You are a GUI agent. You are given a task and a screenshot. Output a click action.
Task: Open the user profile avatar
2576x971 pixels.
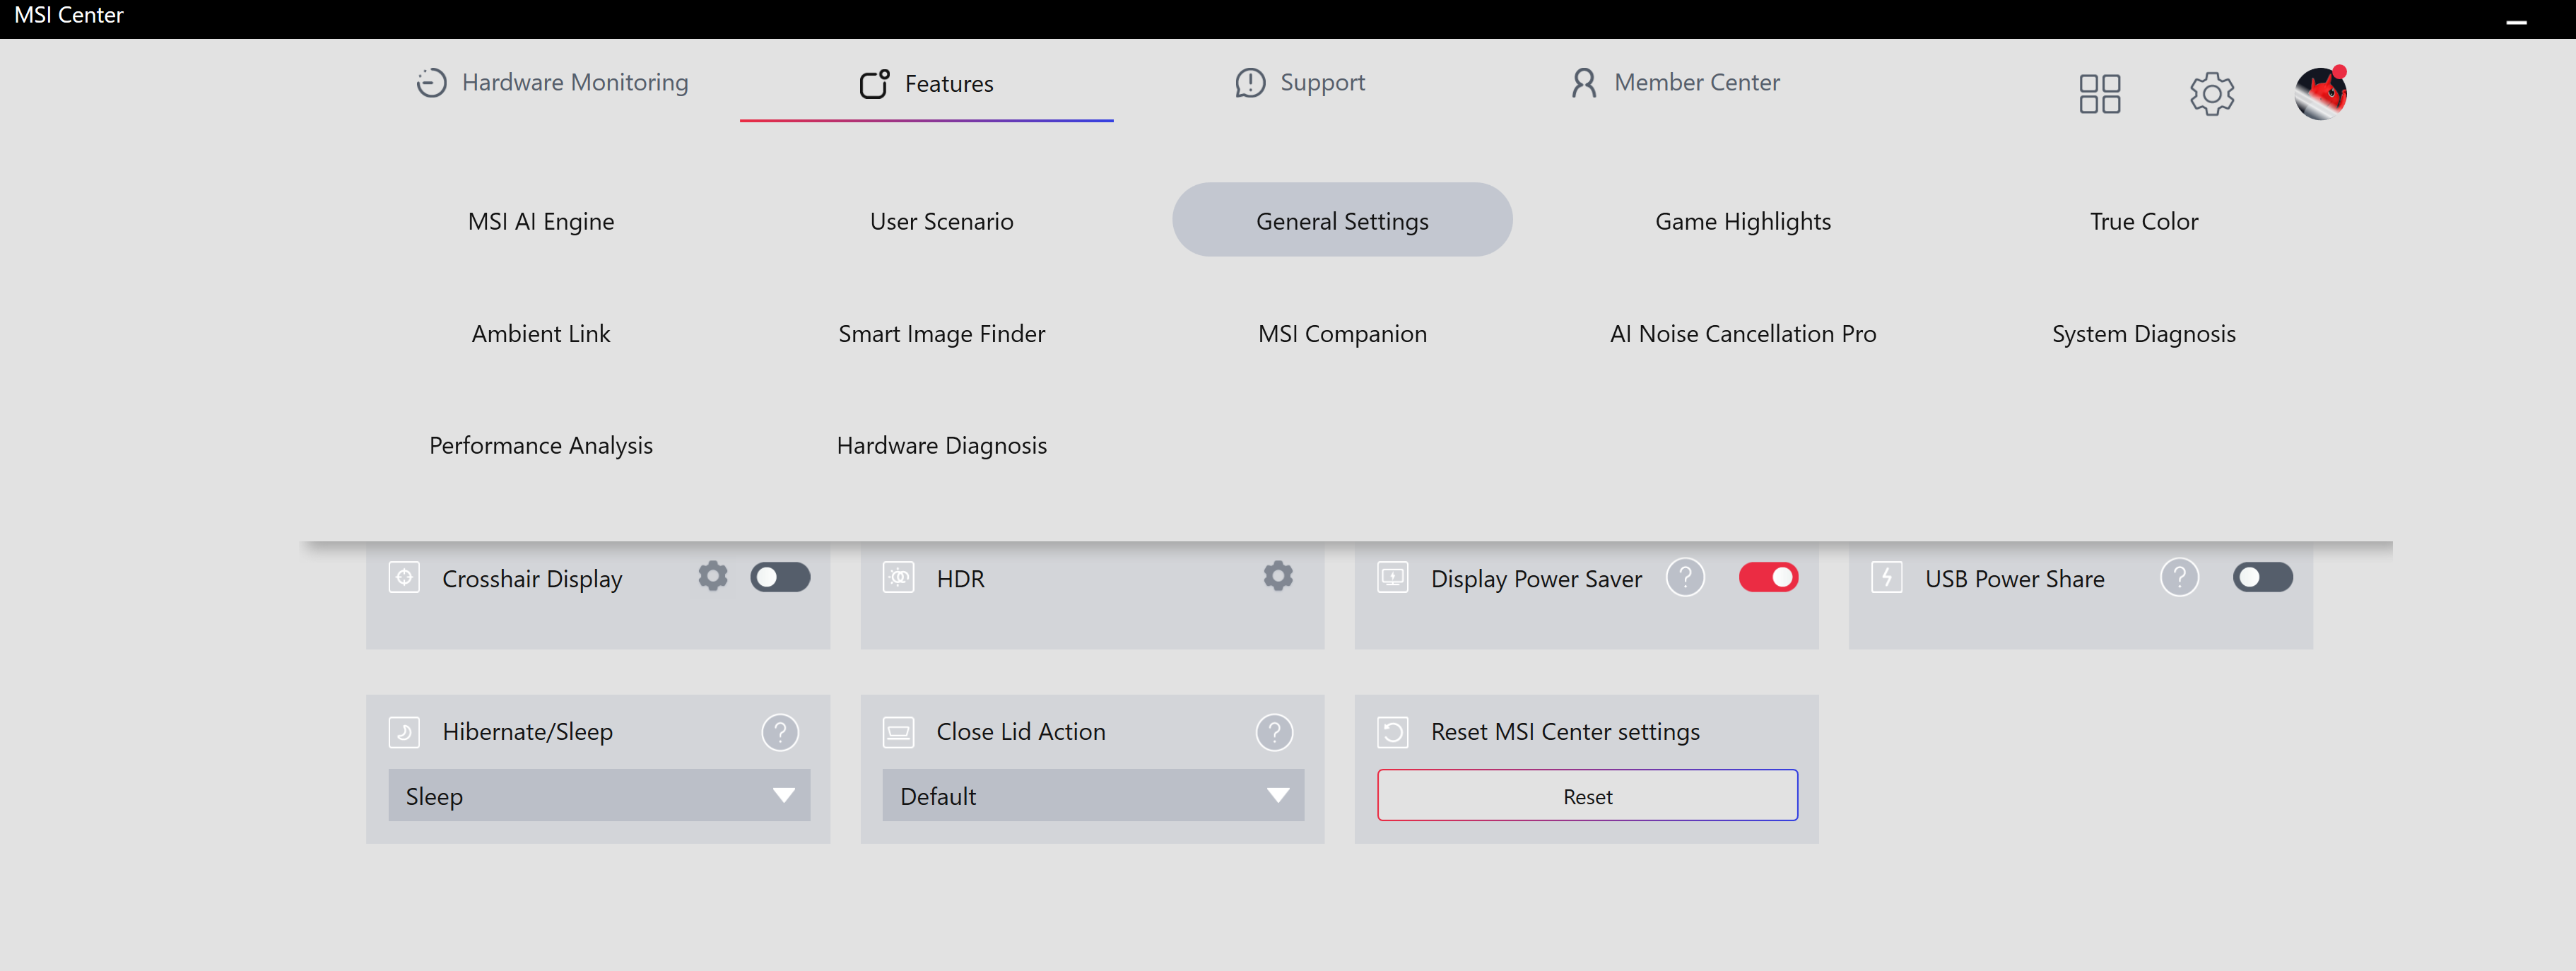pyautogui.click(x=2320, y=93)
